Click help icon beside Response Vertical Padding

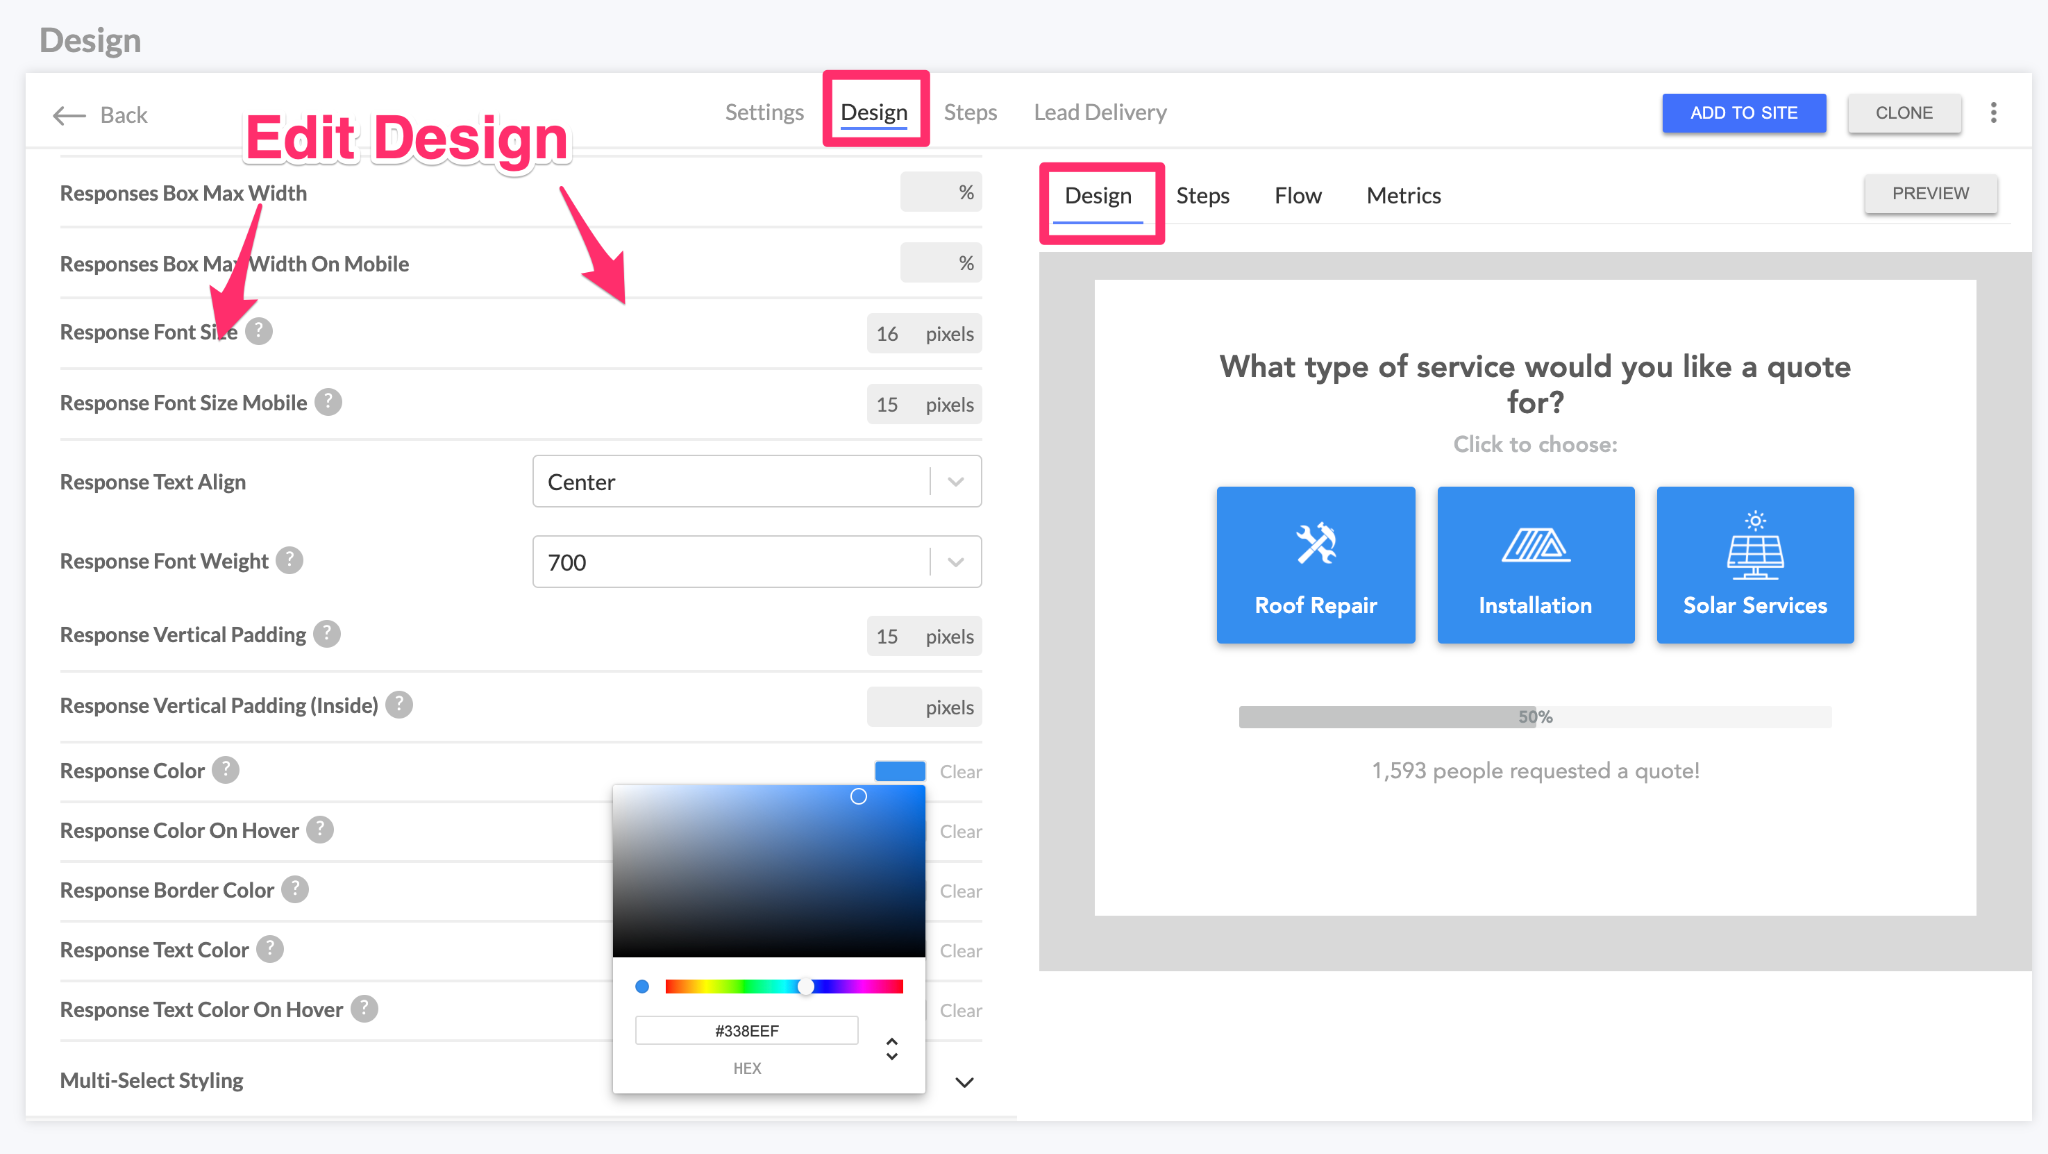[x=327, y=634]
